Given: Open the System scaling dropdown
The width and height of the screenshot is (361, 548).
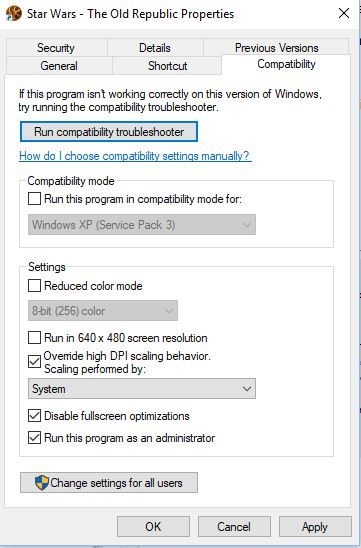Looking at the screenshot, I should point(142,389).
